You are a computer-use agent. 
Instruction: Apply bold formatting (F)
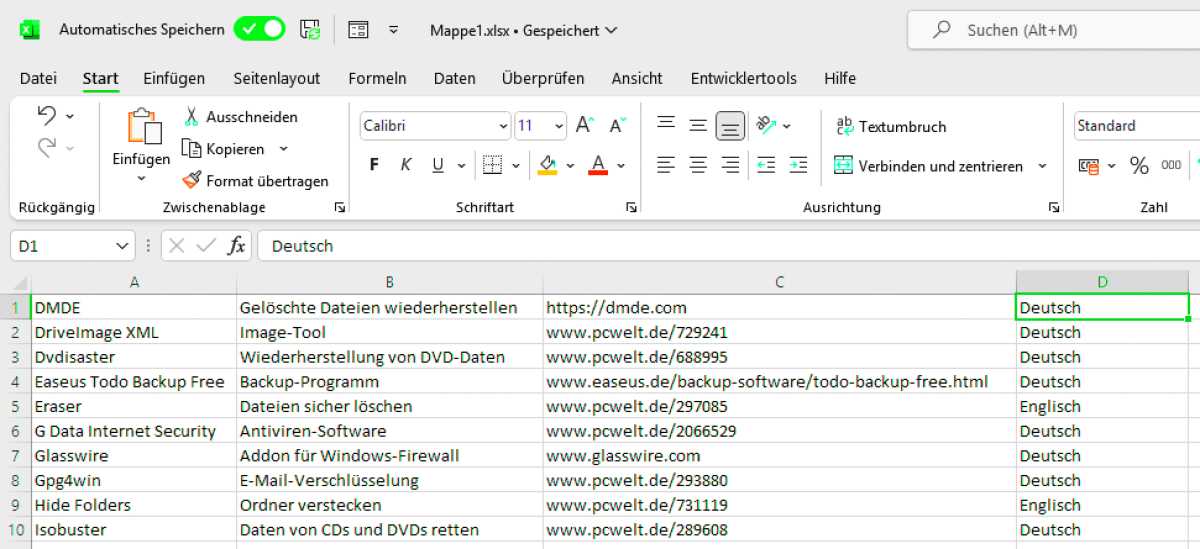pos(374,165)
